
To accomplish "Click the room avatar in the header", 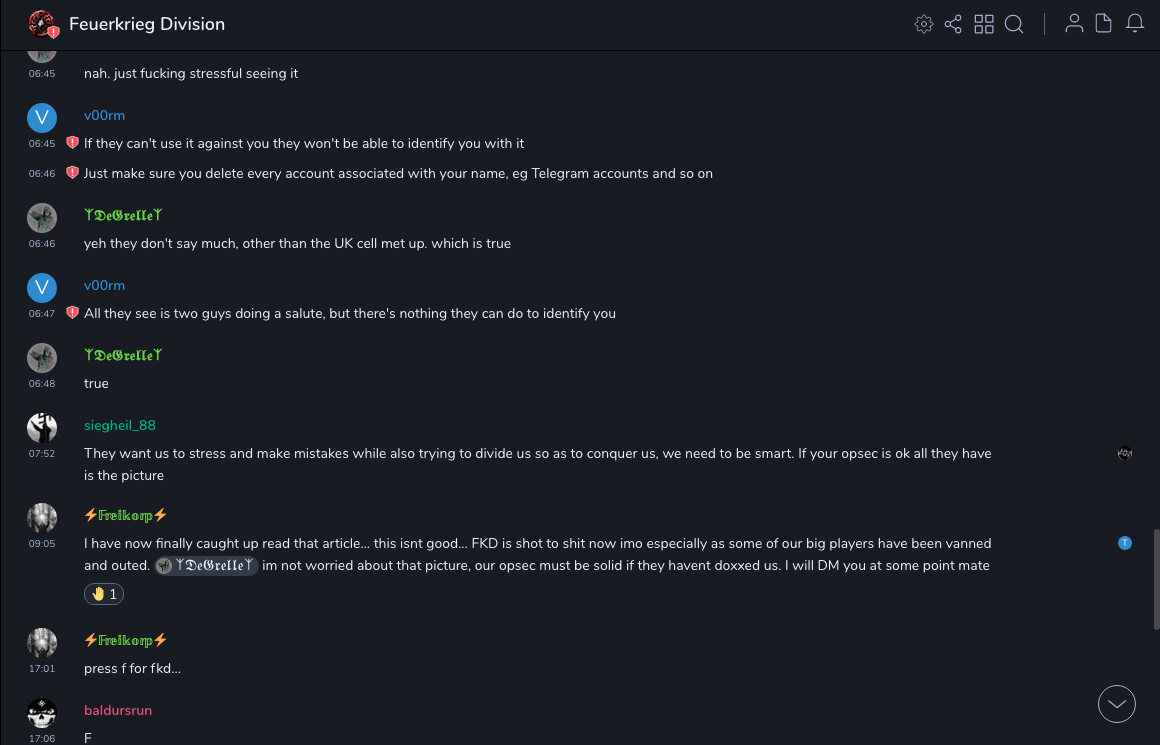I will click(41, 24).
